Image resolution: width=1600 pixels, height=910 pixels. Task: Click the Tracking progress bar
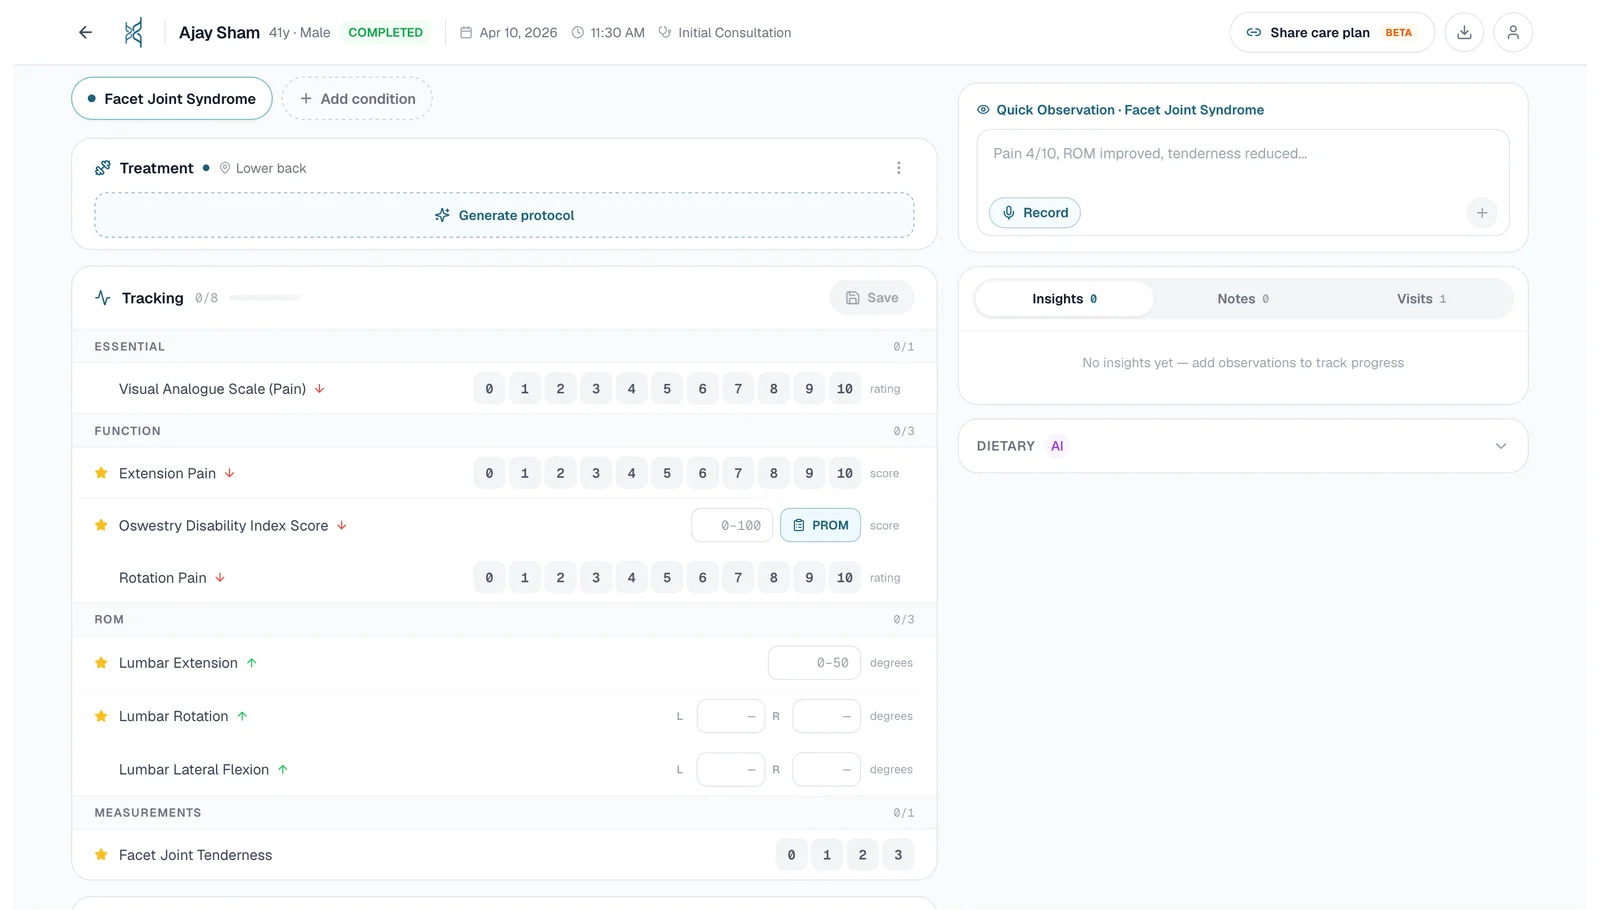click(265, 298)
